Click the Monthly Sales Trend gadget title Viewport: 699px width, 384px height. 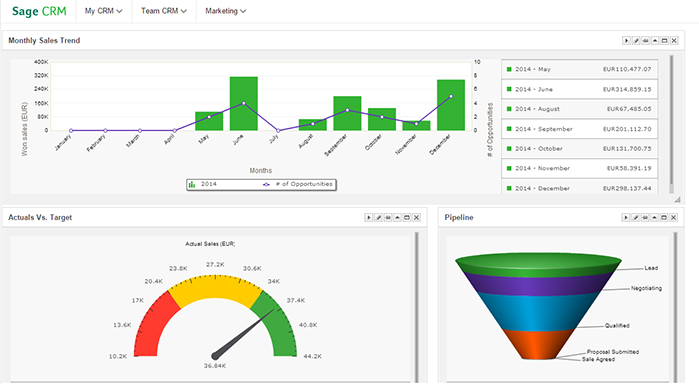pyautogui.click(x=44, y=41)
